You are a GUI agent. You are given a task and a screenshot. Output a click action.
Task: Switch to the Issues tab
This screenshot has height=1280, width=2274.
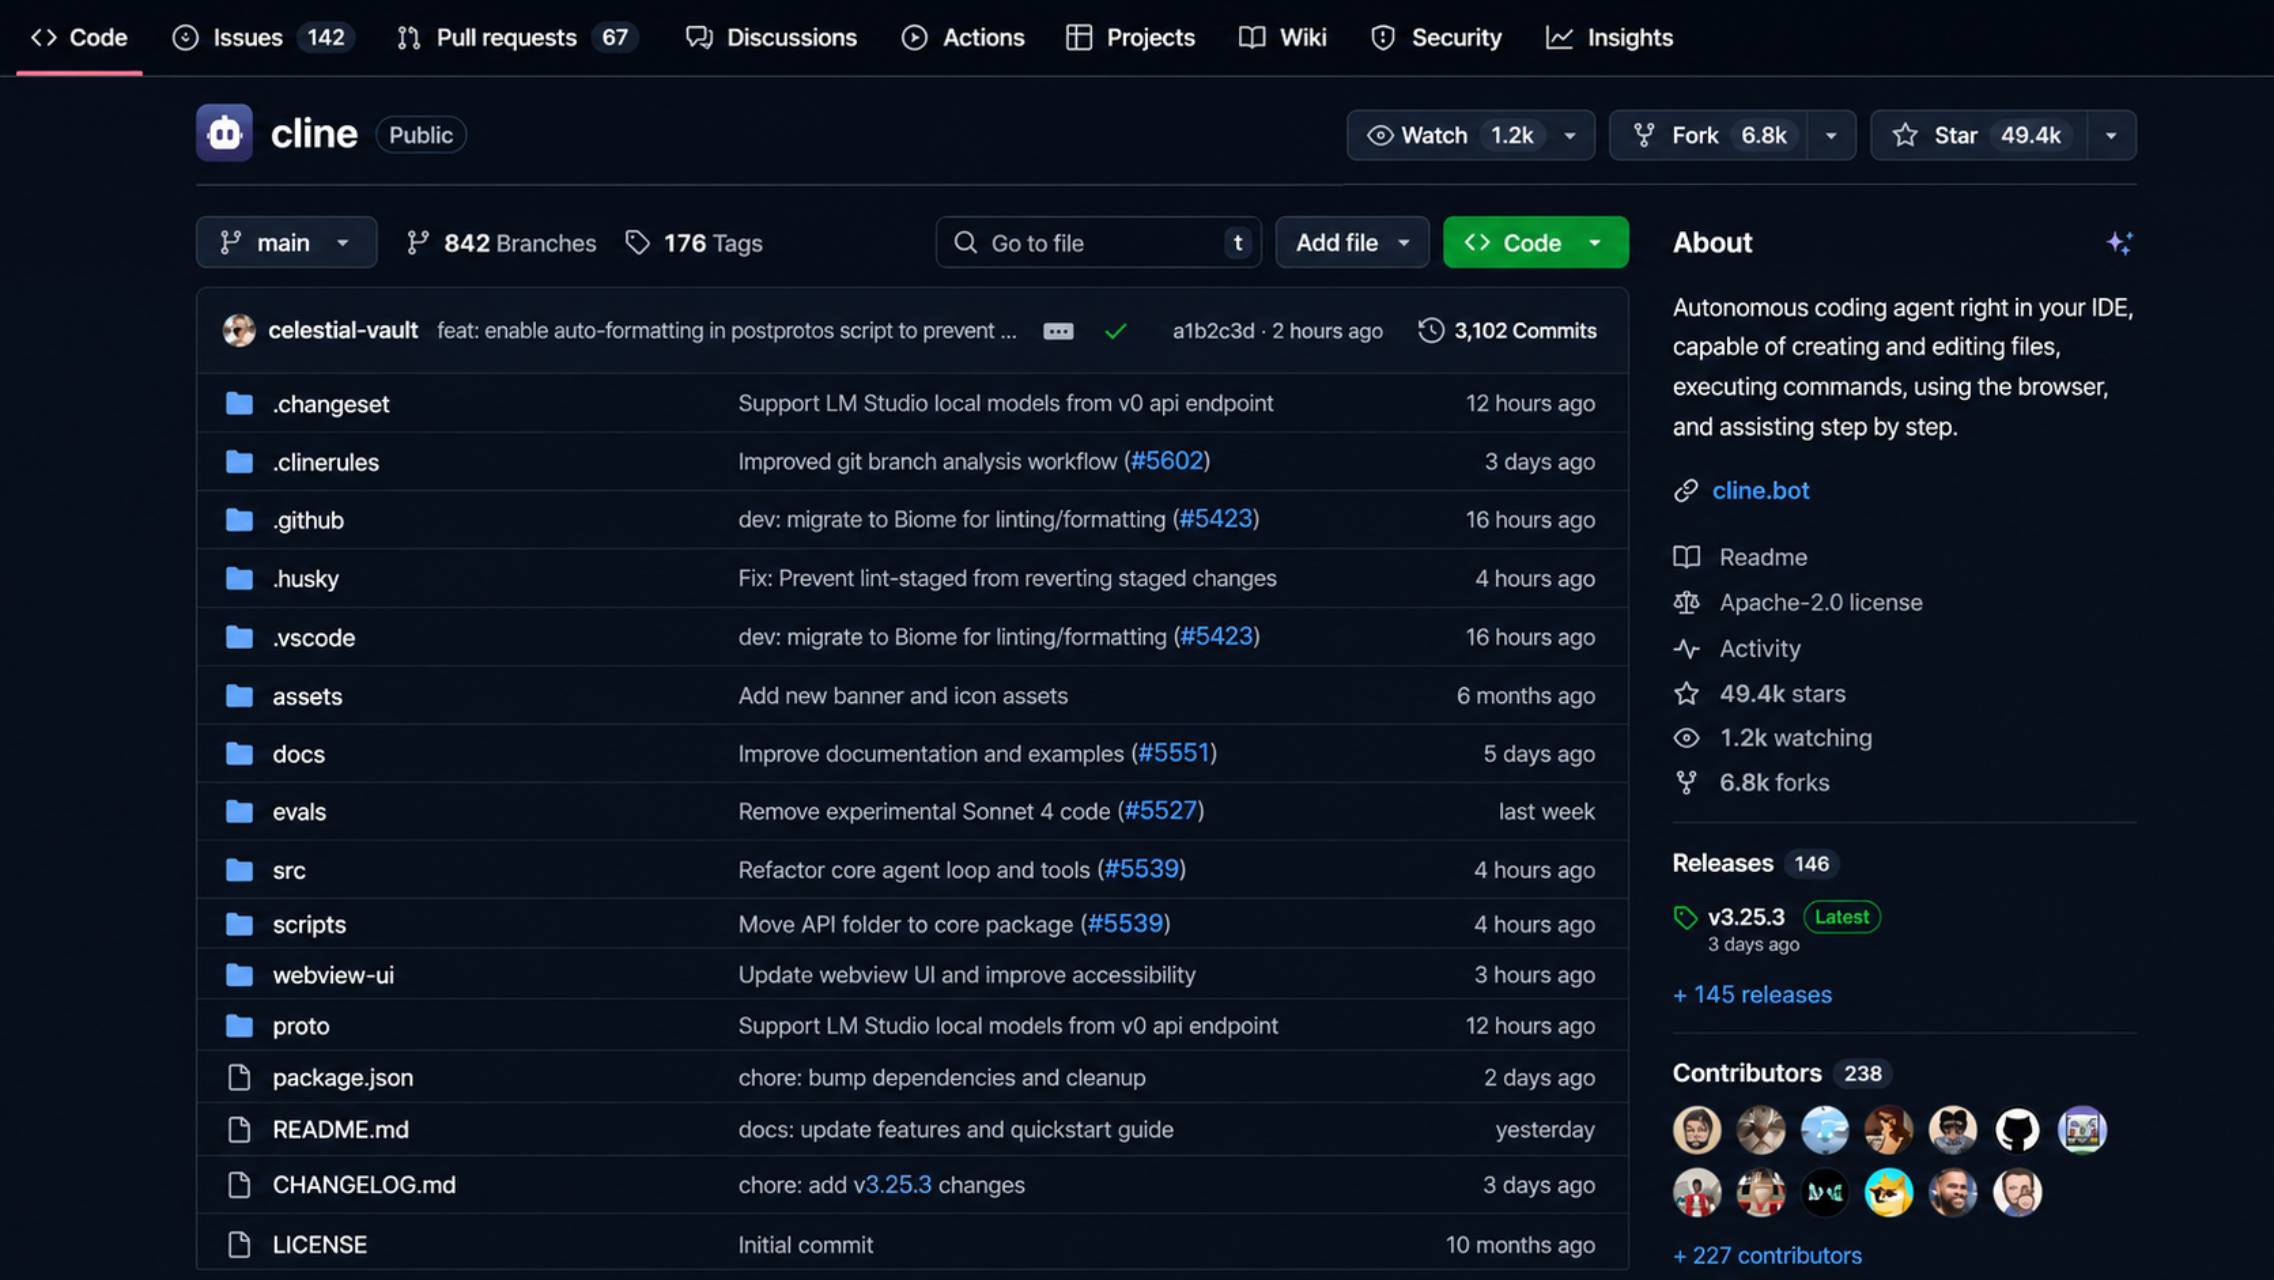click(x=263, y=38)
